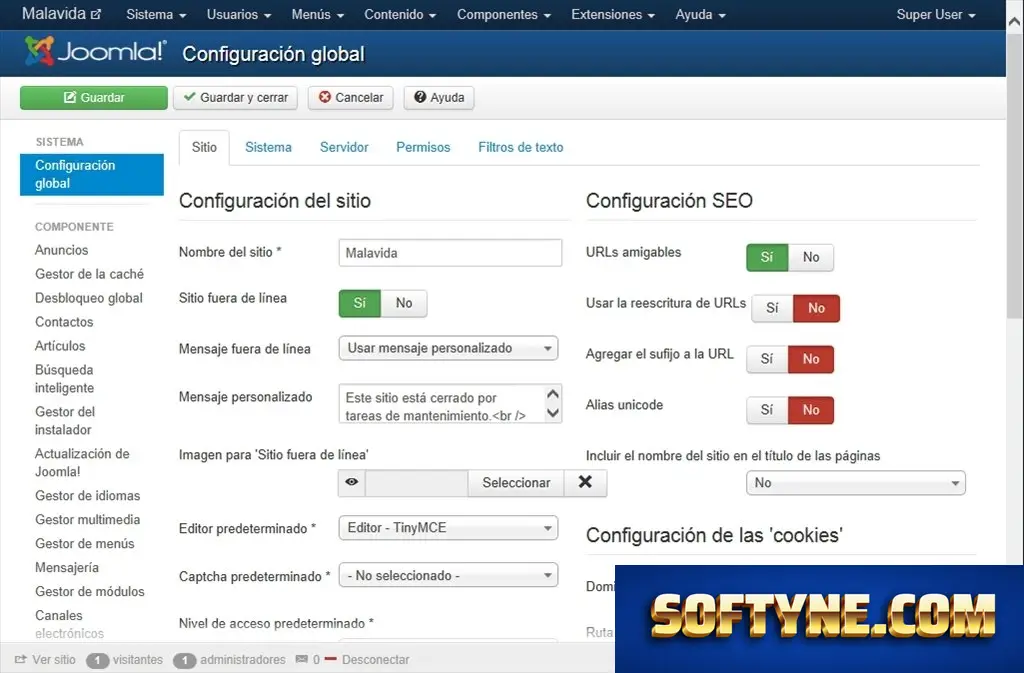Image resolution: width=1024 pixels, height=673 pixels.
Task: Click the Joomla! logo icon
Action: (39, 52)
